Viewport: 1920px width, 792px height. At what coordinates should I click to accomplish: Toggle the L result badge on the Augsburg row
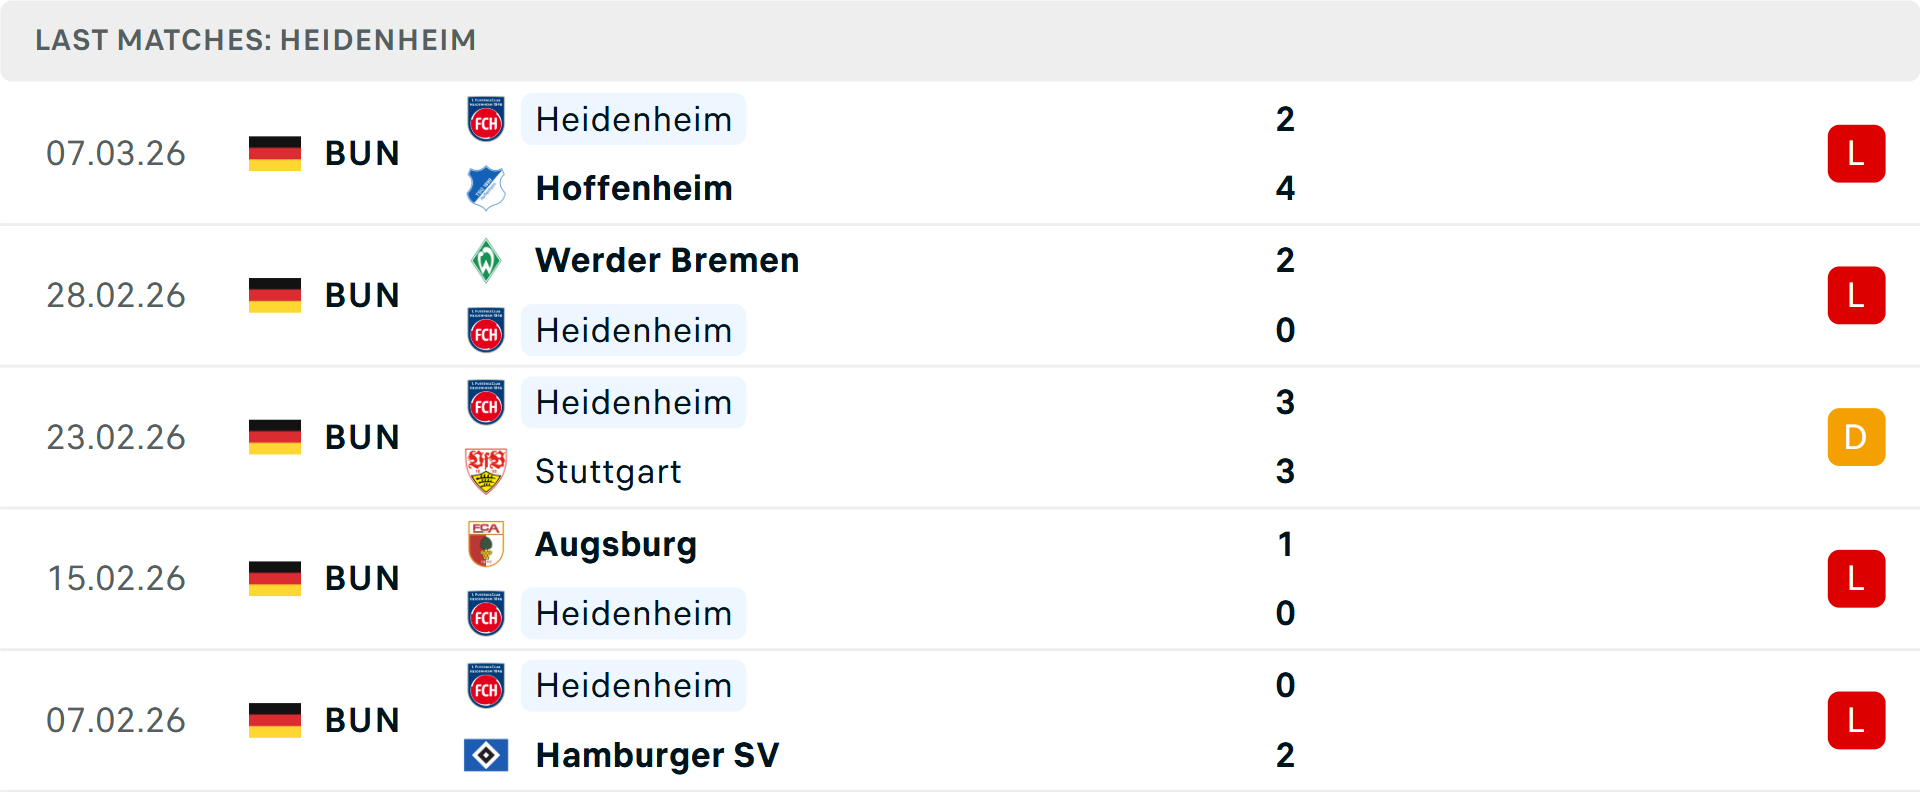coord(1857,578)
